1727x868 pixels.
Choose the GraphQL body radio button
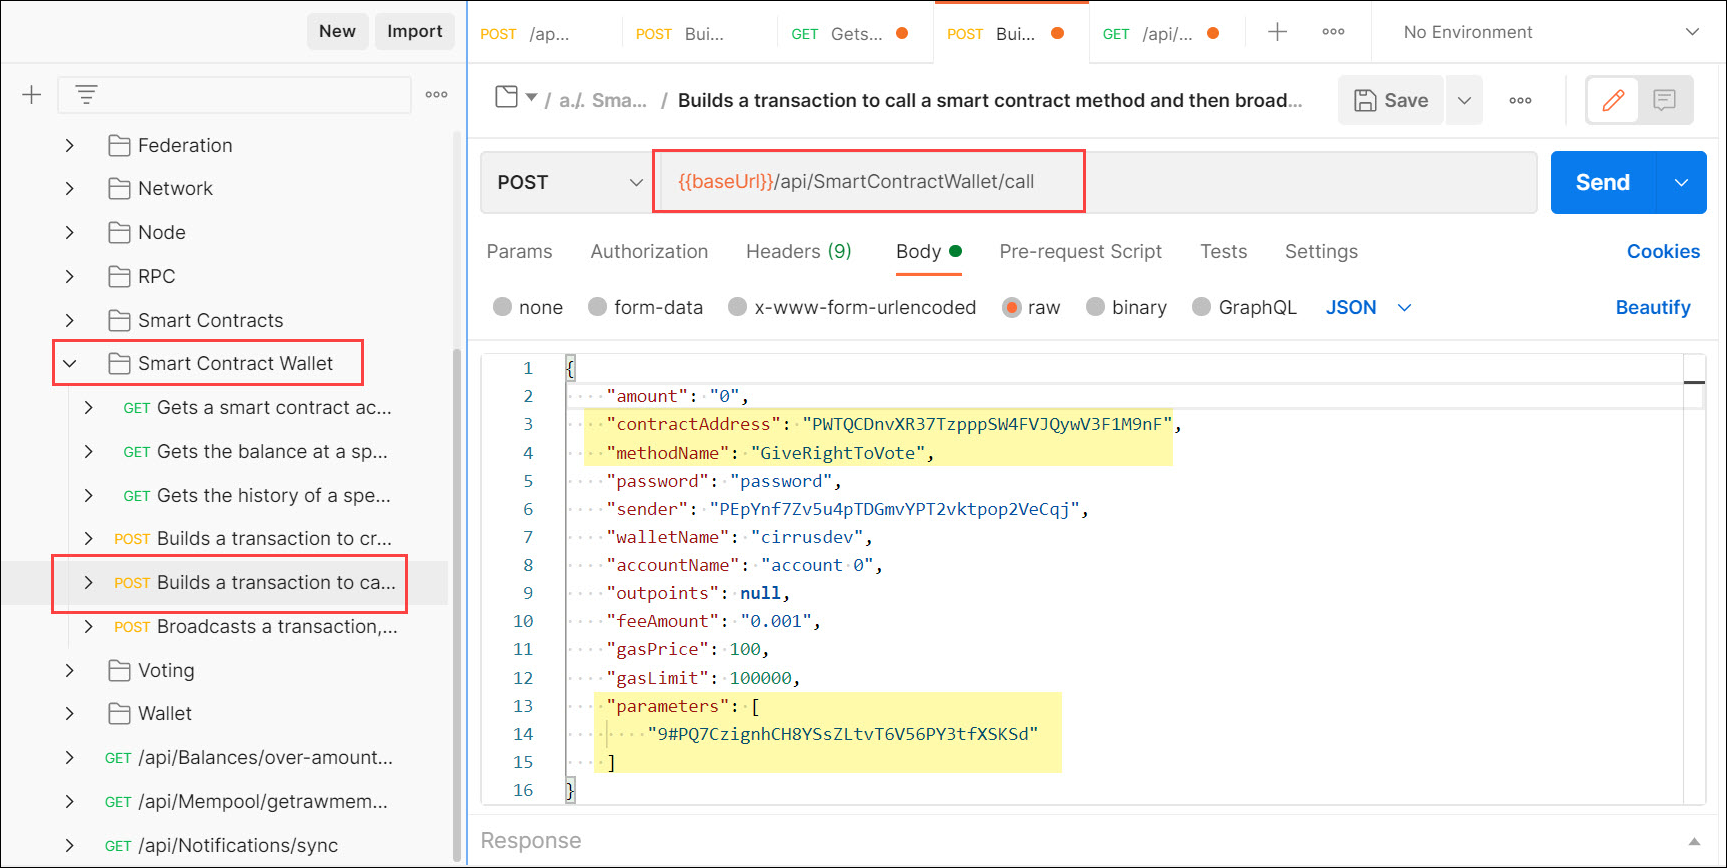click(1202, 307)
